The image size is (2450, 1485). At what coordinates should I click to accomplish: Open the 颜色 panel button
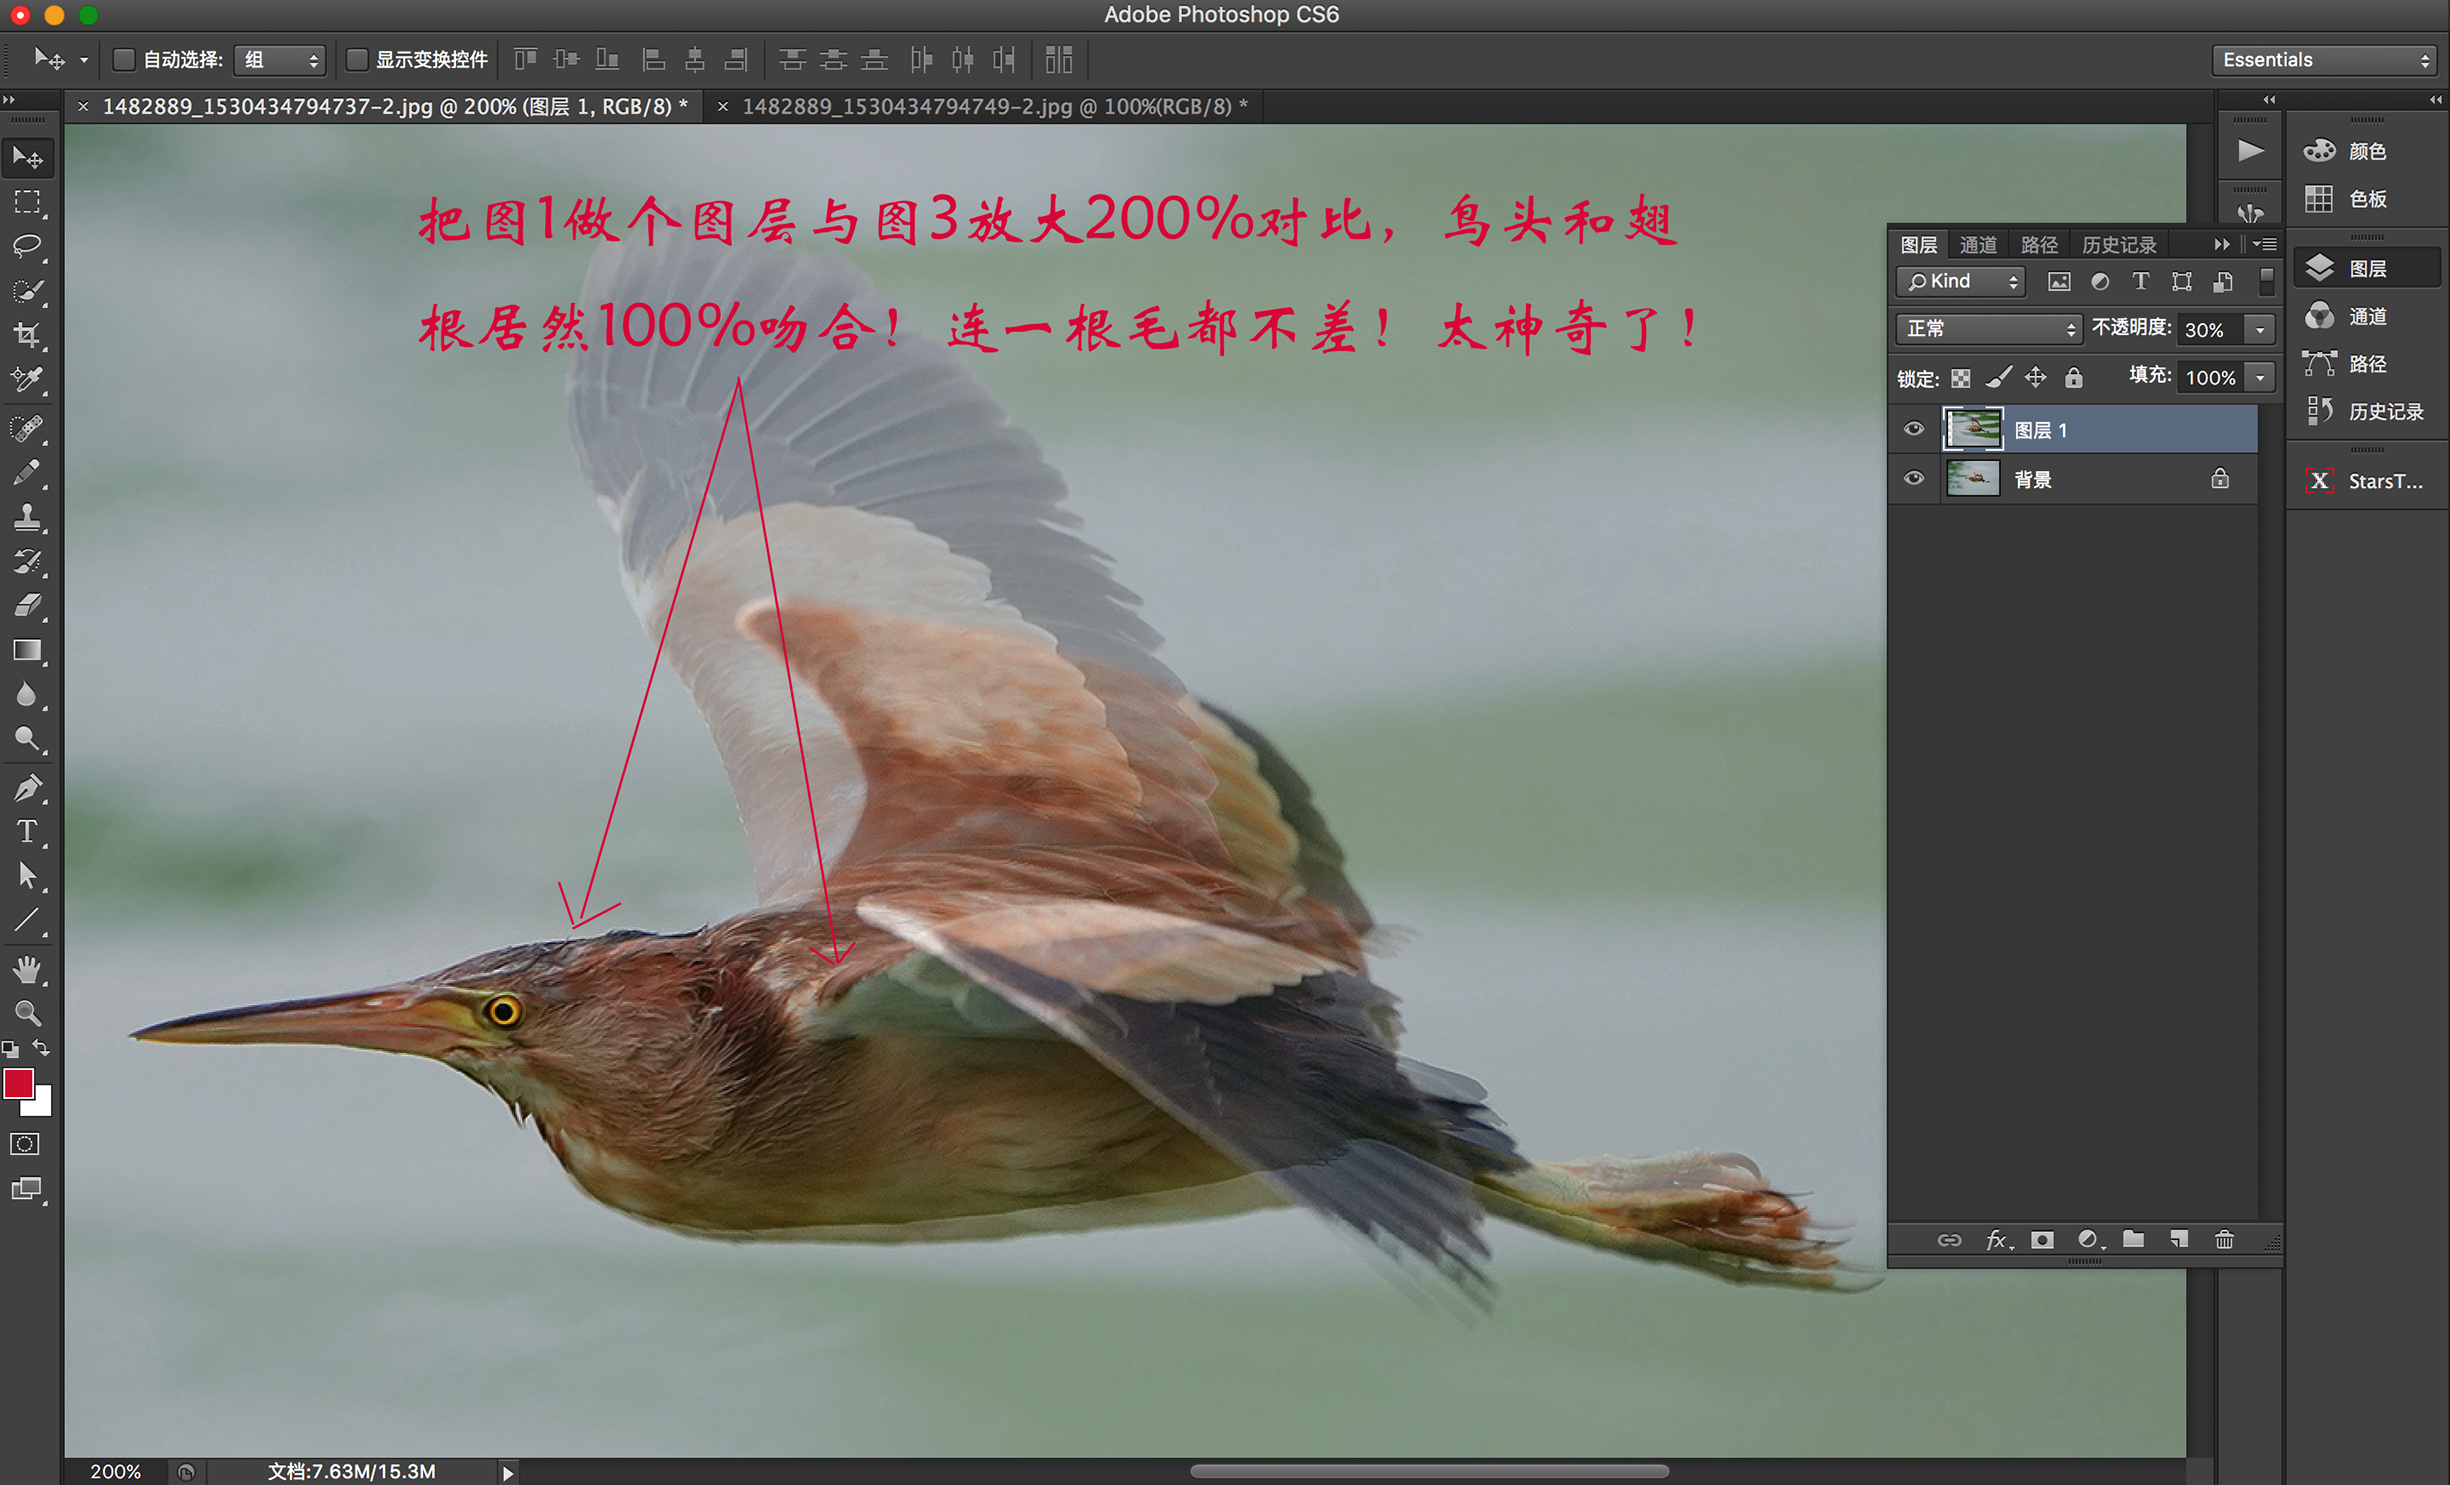click(2367, 151)
